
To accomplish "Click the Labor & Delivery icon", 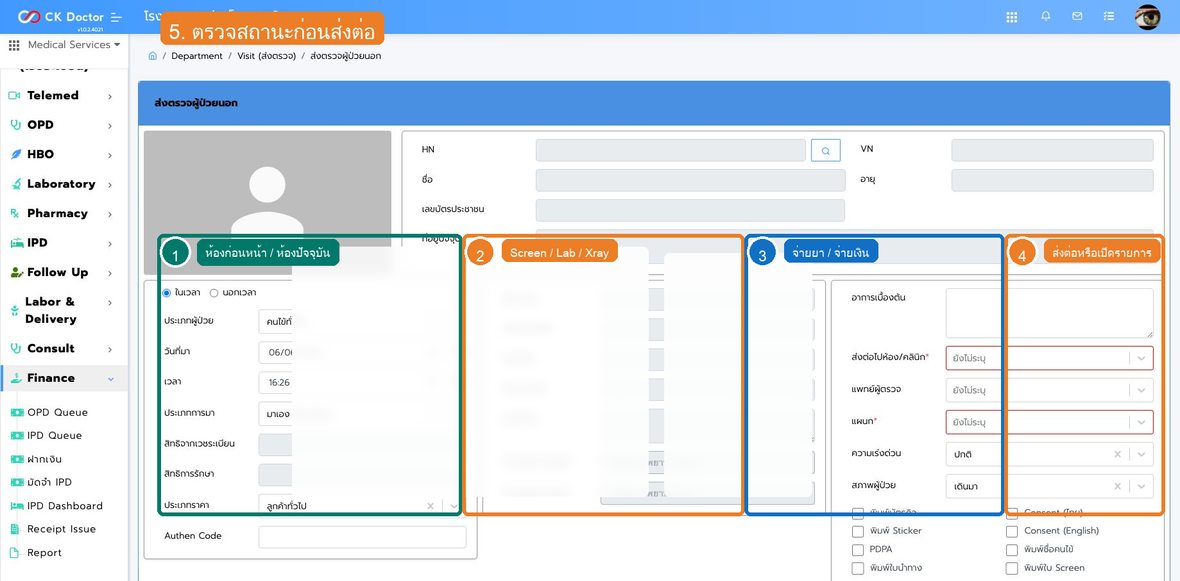I will click(x=15, y=310).
